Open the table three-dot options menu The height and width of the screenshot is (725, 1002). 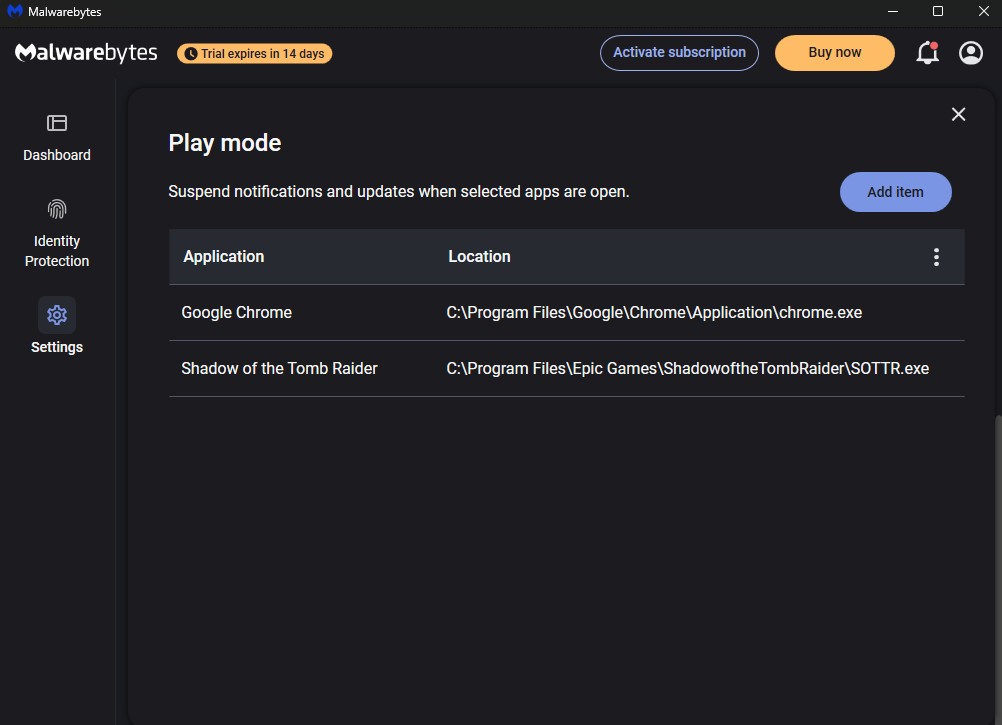(936, 257)
